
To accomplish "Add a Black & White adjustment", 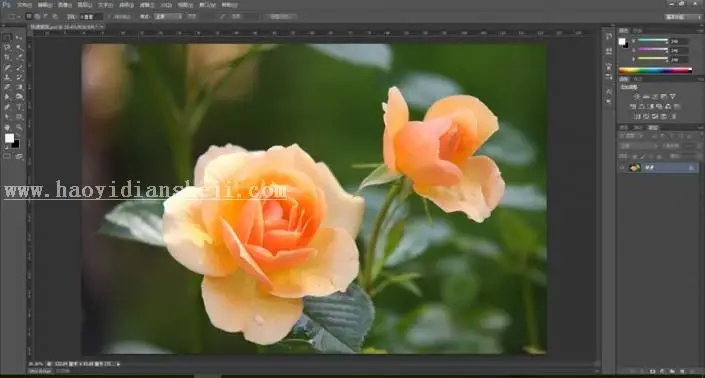I will click(650, 107).
